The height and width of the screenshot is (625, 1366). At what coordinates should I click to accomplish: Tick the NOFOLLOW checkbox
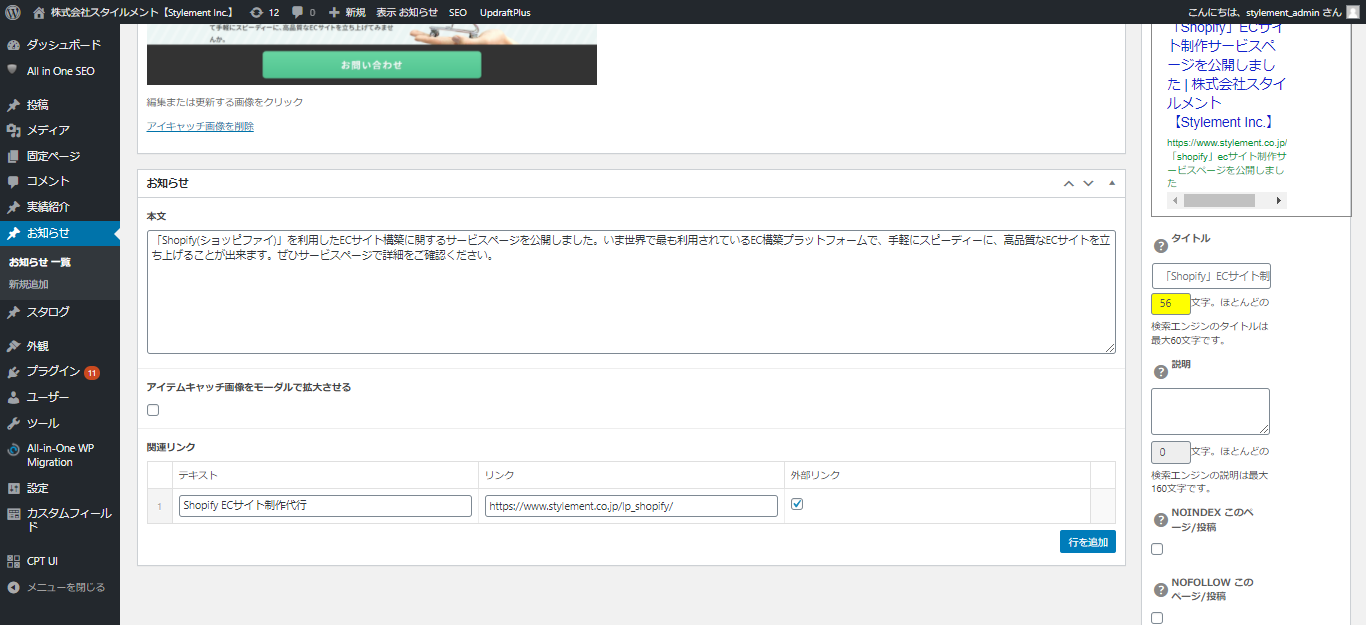[1157, 618]
